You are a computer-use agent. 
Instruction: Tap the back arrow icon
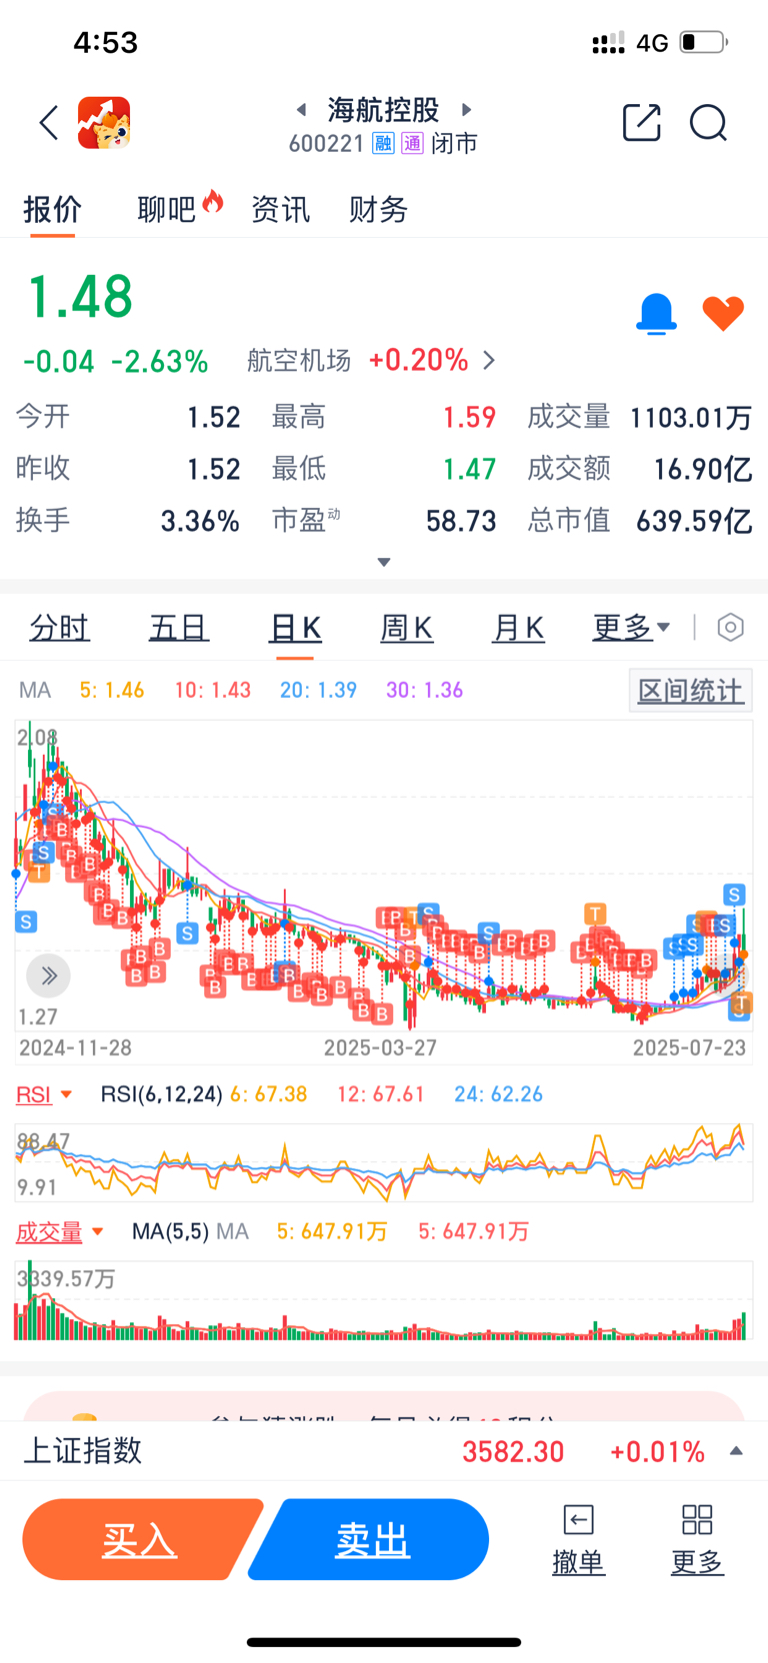click(x=49, y=123)
